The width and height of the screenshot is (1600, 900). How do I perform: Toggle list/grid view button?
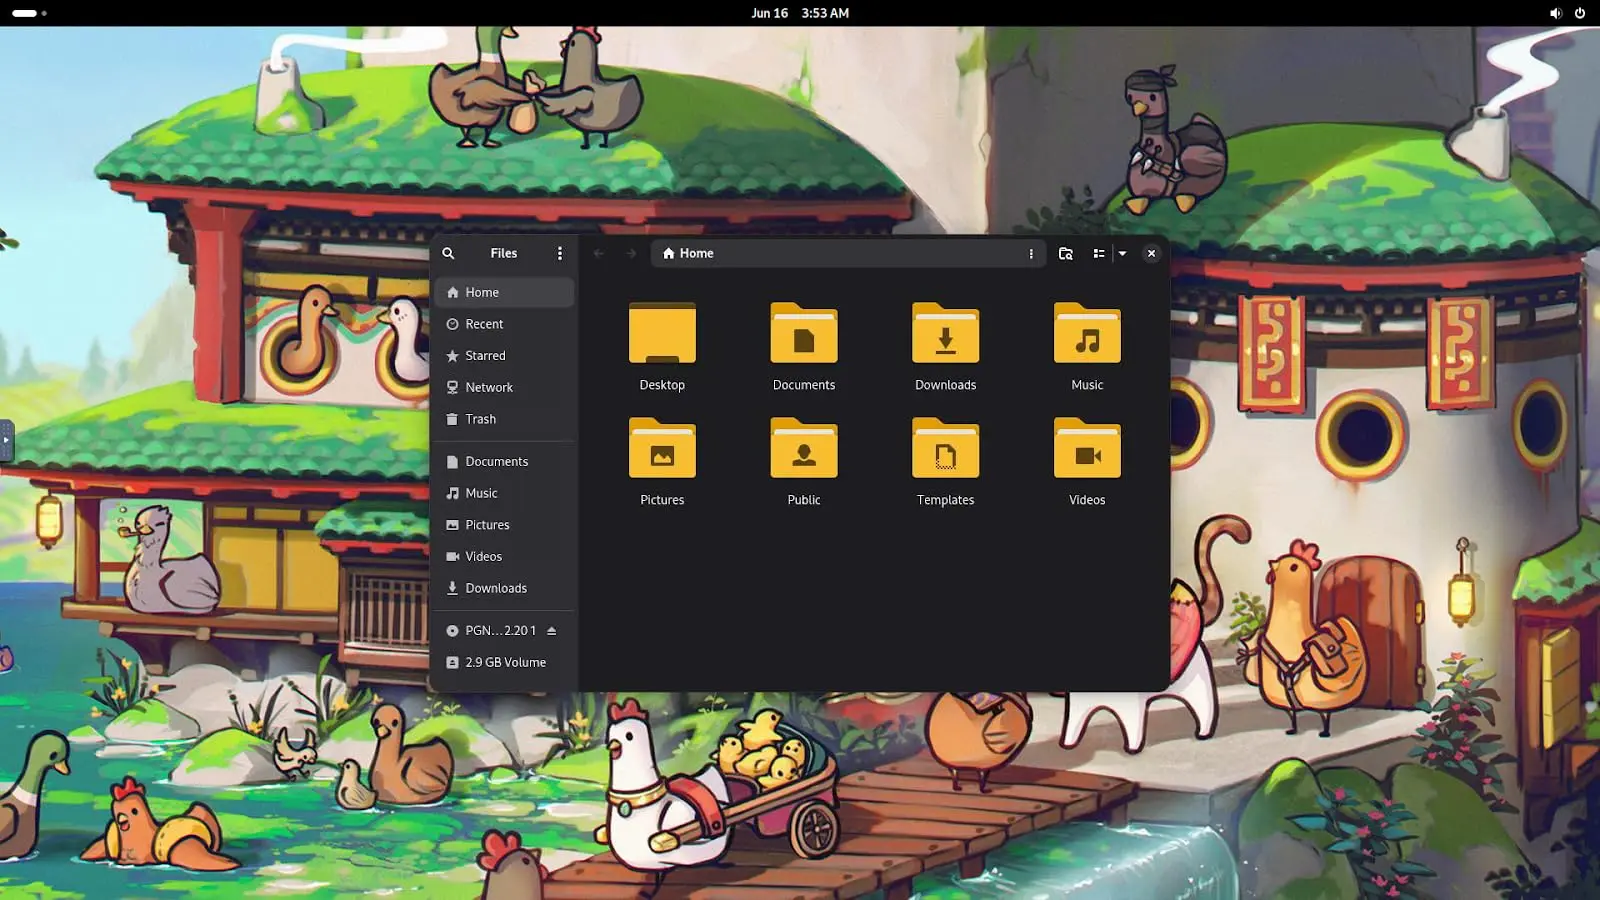tap(1099, 254)
